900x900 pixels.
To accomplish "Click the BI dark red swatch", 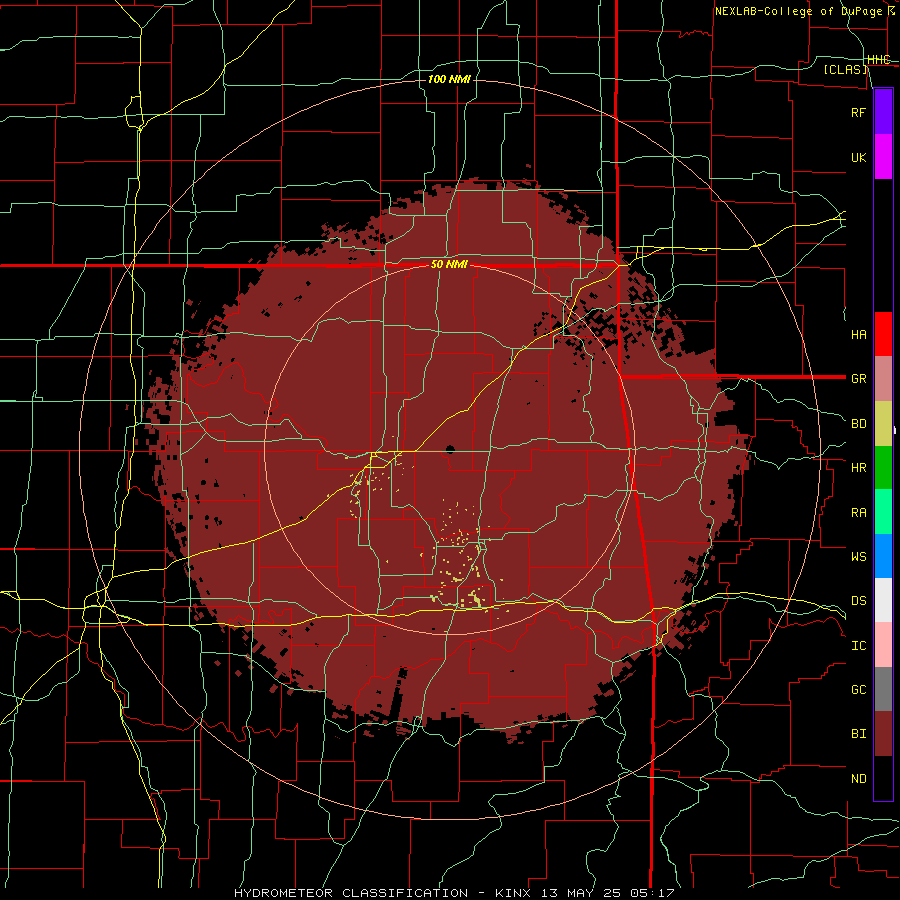I will [x=883, y=734].
